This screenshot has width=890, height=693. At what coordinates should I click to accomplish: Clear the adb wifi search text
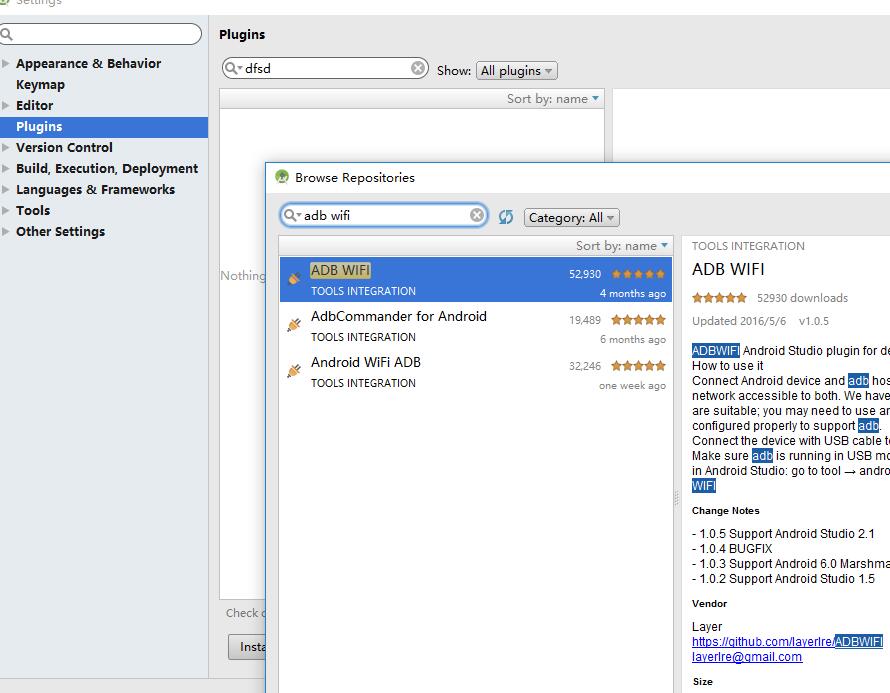[x=477, y=215]
